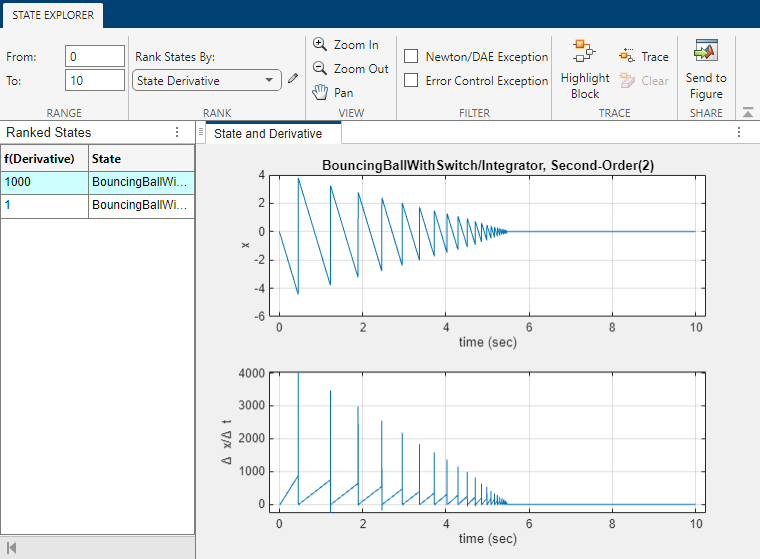The width and height of the screenshot is (760, 559).
Task: Open the Rank States By dropdown
Action: (x=206, y=81)
